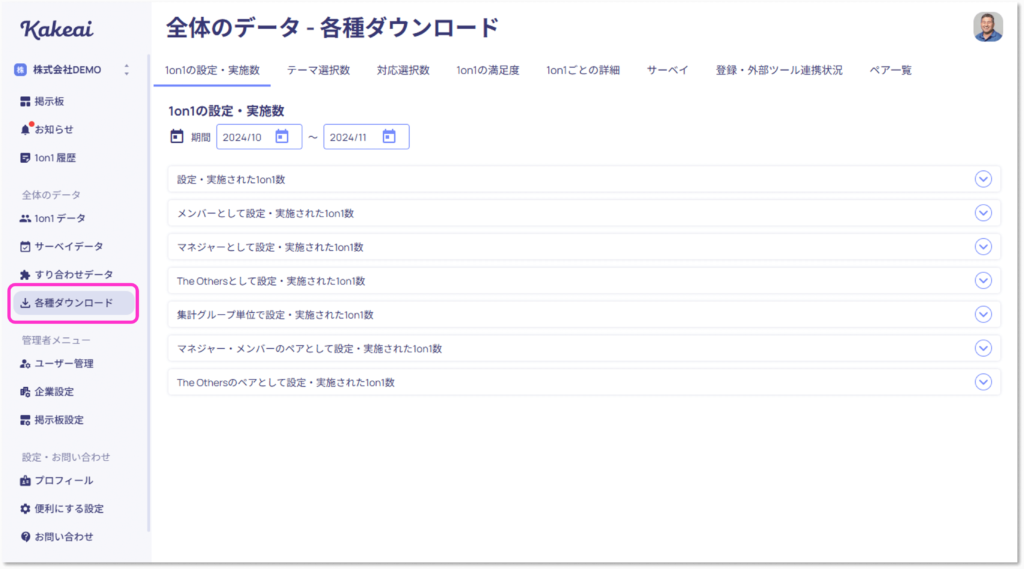Switch to the テーマ選択数 tab
The width and height of the screenshot is (1024, 569).
[x=318, y=70]
